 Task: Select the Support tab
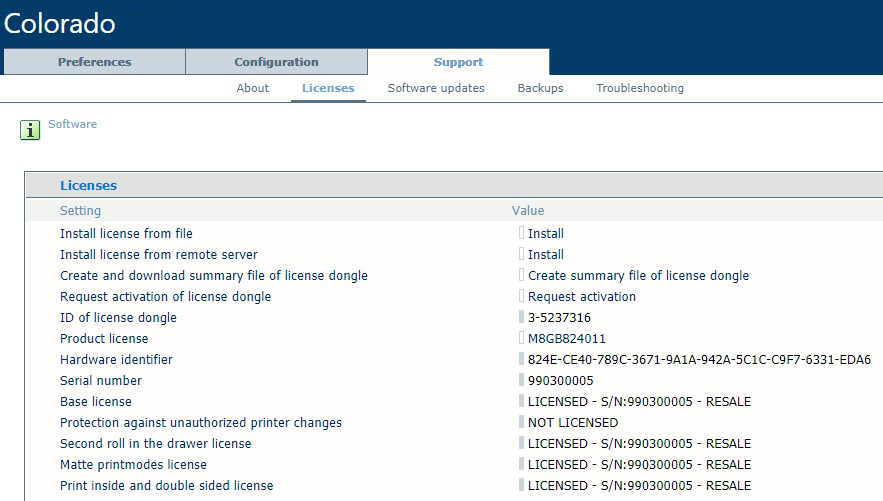tap(458, 62)
